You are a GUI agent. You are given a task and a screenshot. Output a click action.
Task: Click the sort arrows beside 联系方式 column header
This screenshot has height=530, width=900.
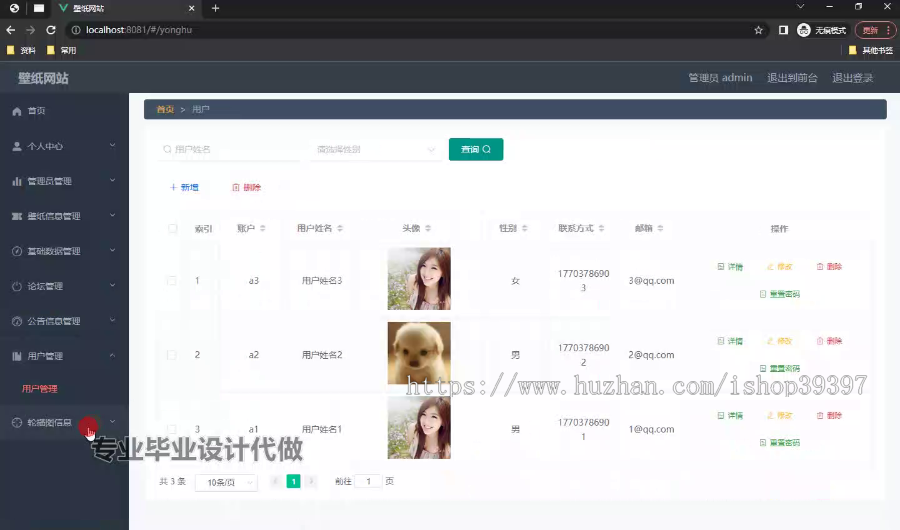[602, 229]
